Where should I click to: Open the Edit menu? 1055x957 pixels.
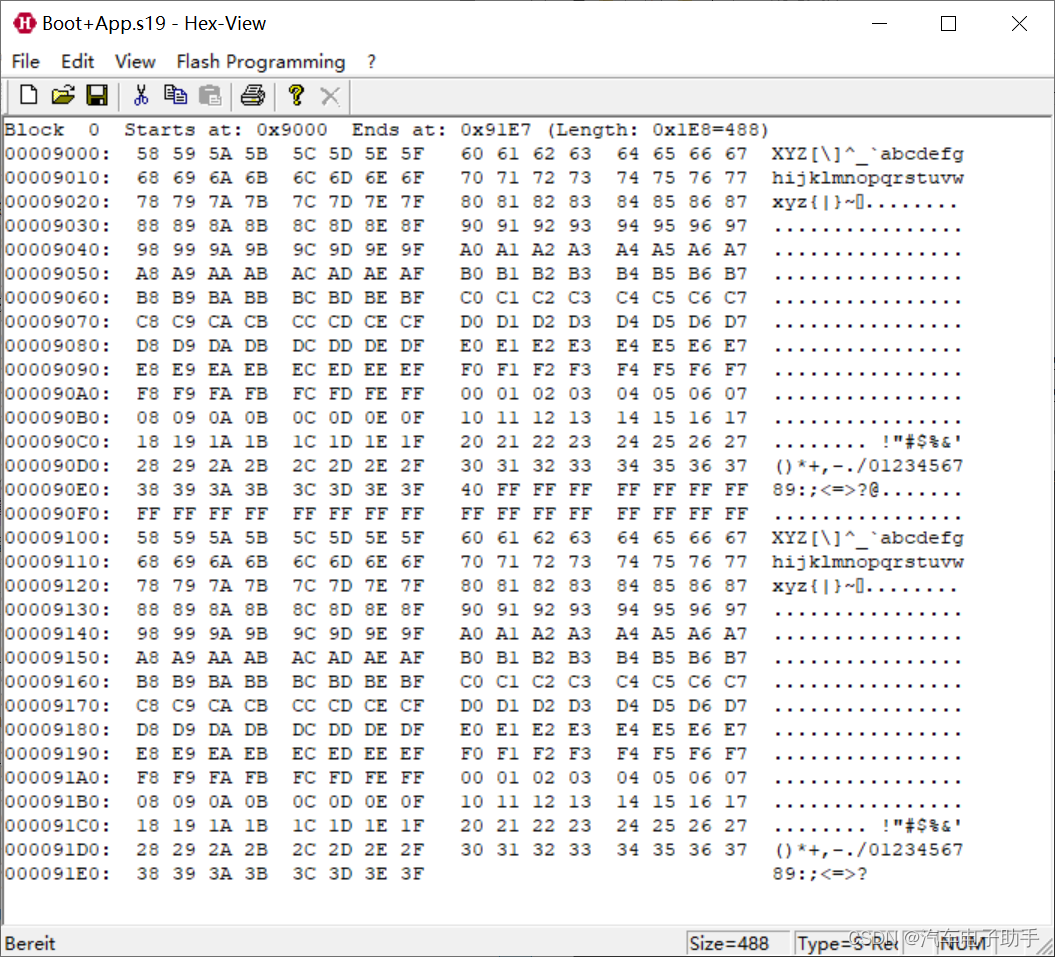[77, 61]
